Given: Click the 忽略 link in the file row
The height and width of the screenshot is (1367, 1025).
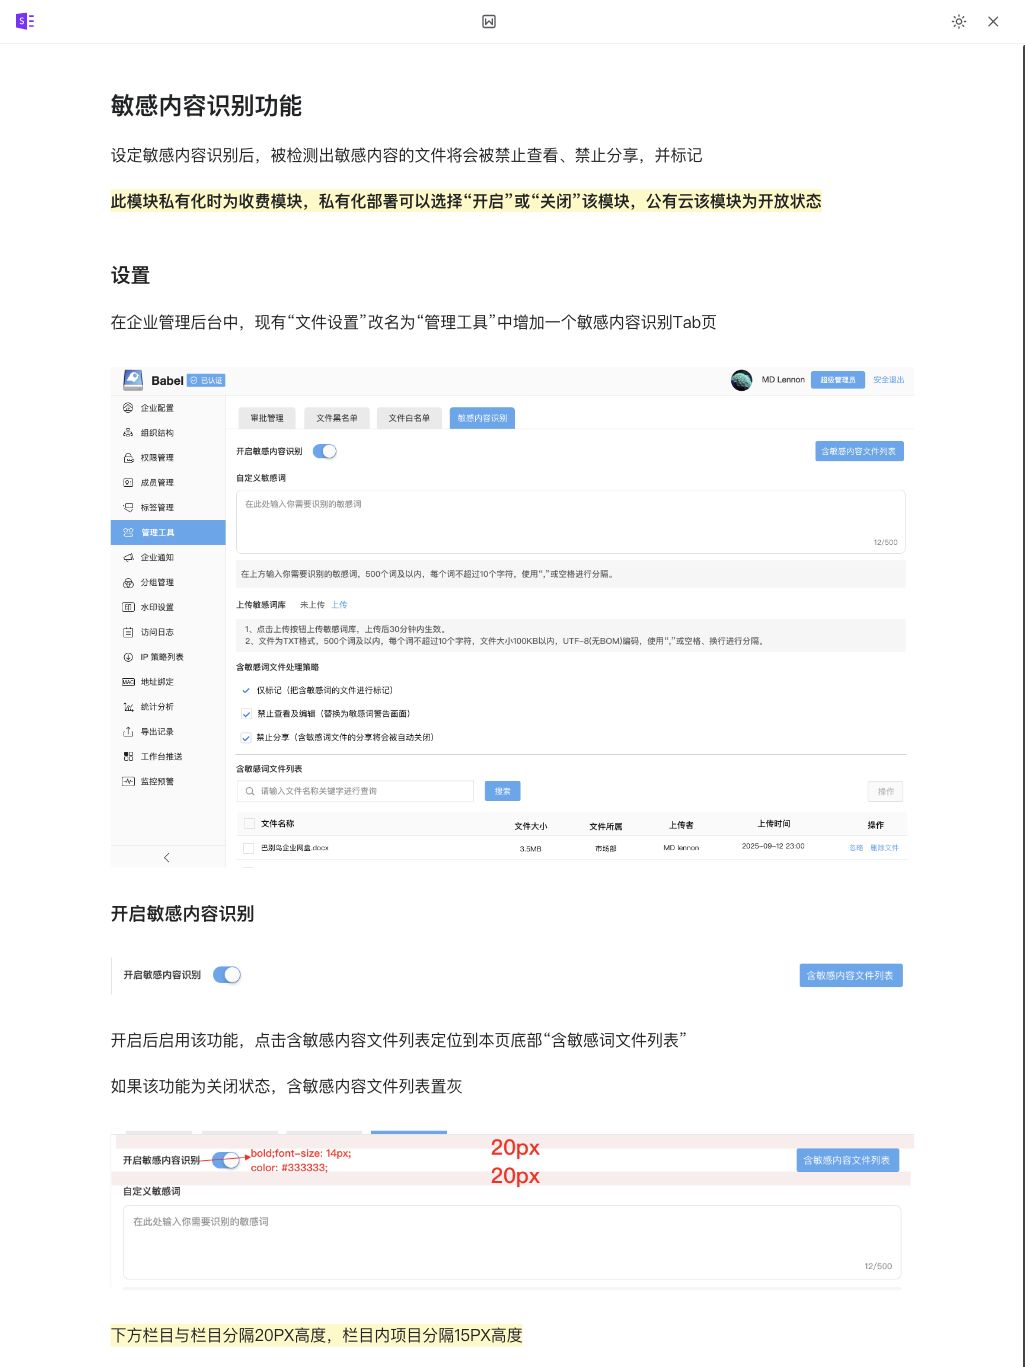Looking at the screenshot, I should 856,848.
